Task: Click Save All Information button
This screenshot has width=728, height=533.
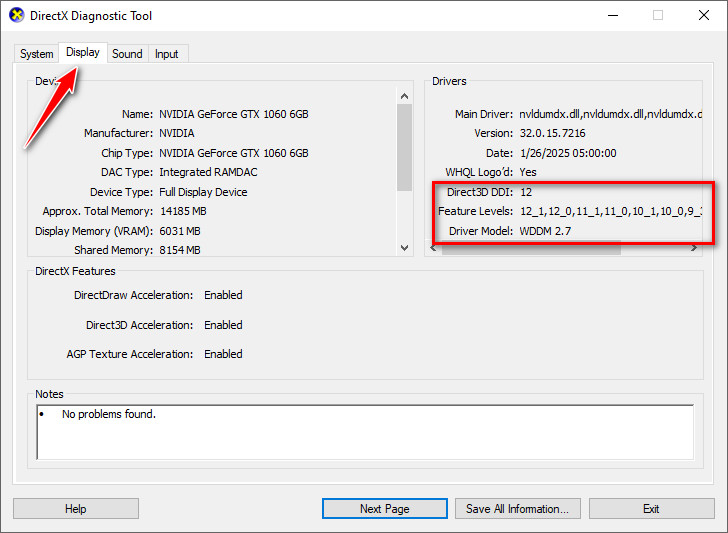Action: [517, 509]
